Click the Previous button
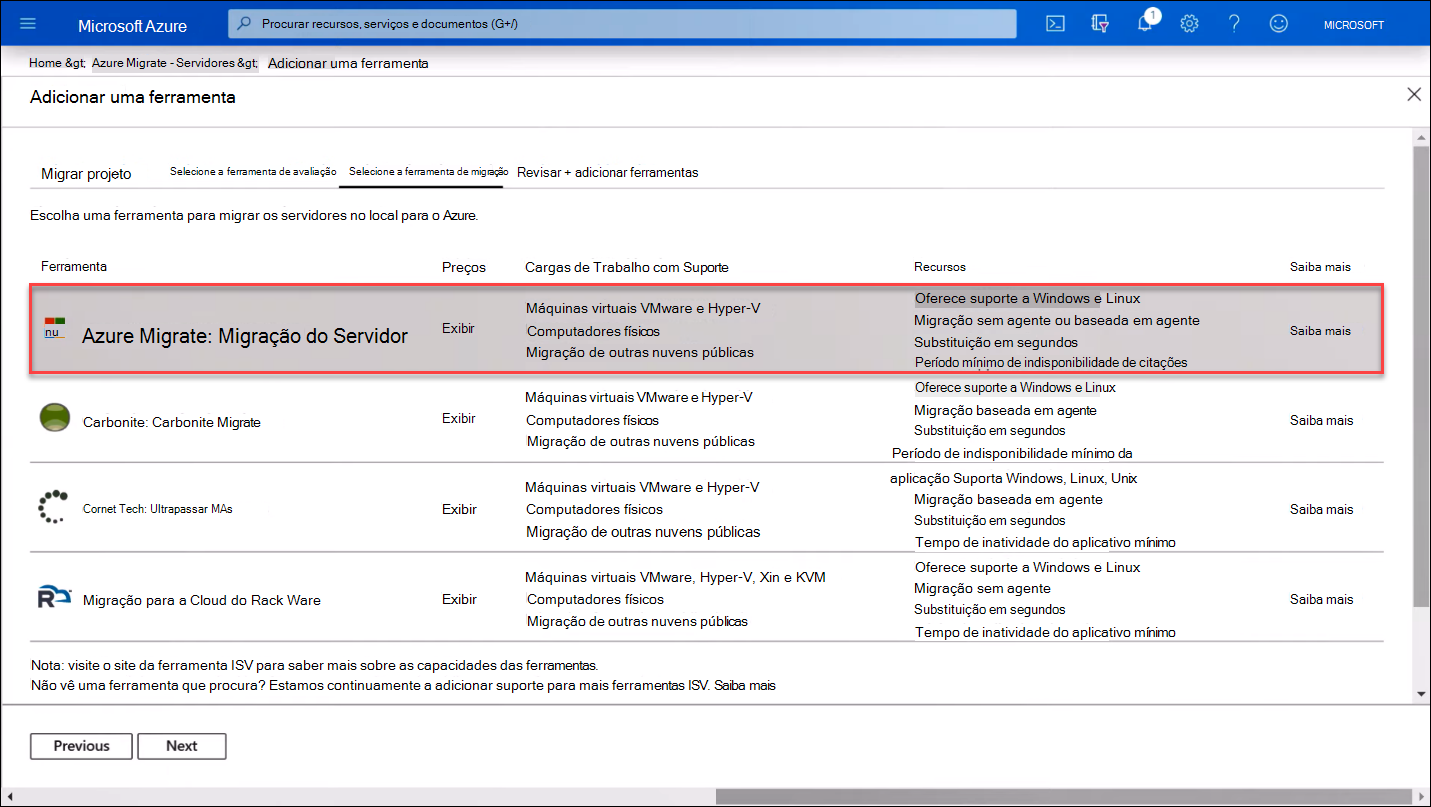Viewport: 1431px width, 807px height. click(x=82, y=746)
